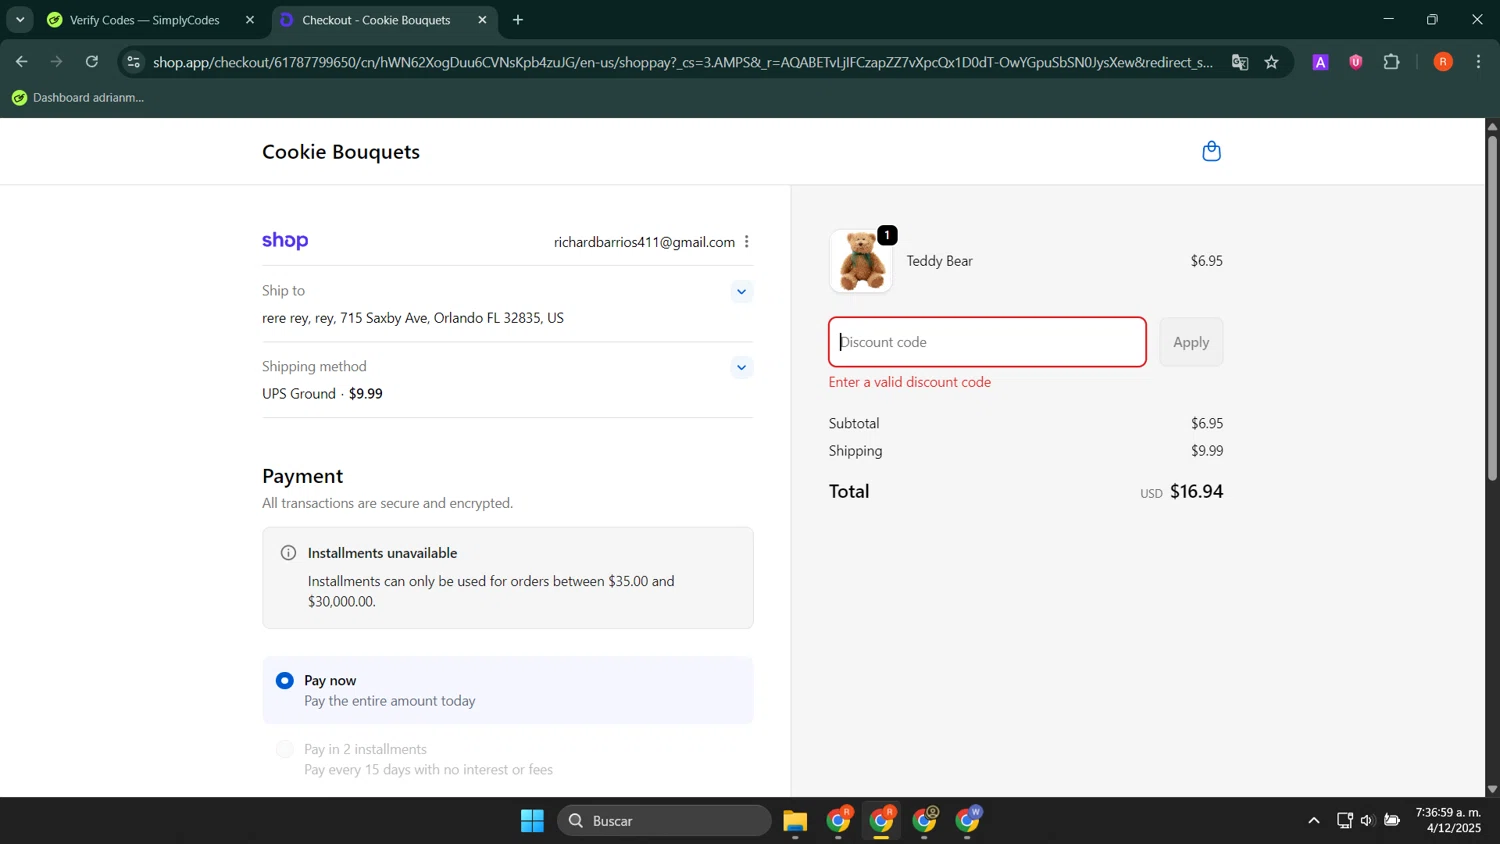
Task: Click the Shop Pay logo
Action: coord(285,241)
